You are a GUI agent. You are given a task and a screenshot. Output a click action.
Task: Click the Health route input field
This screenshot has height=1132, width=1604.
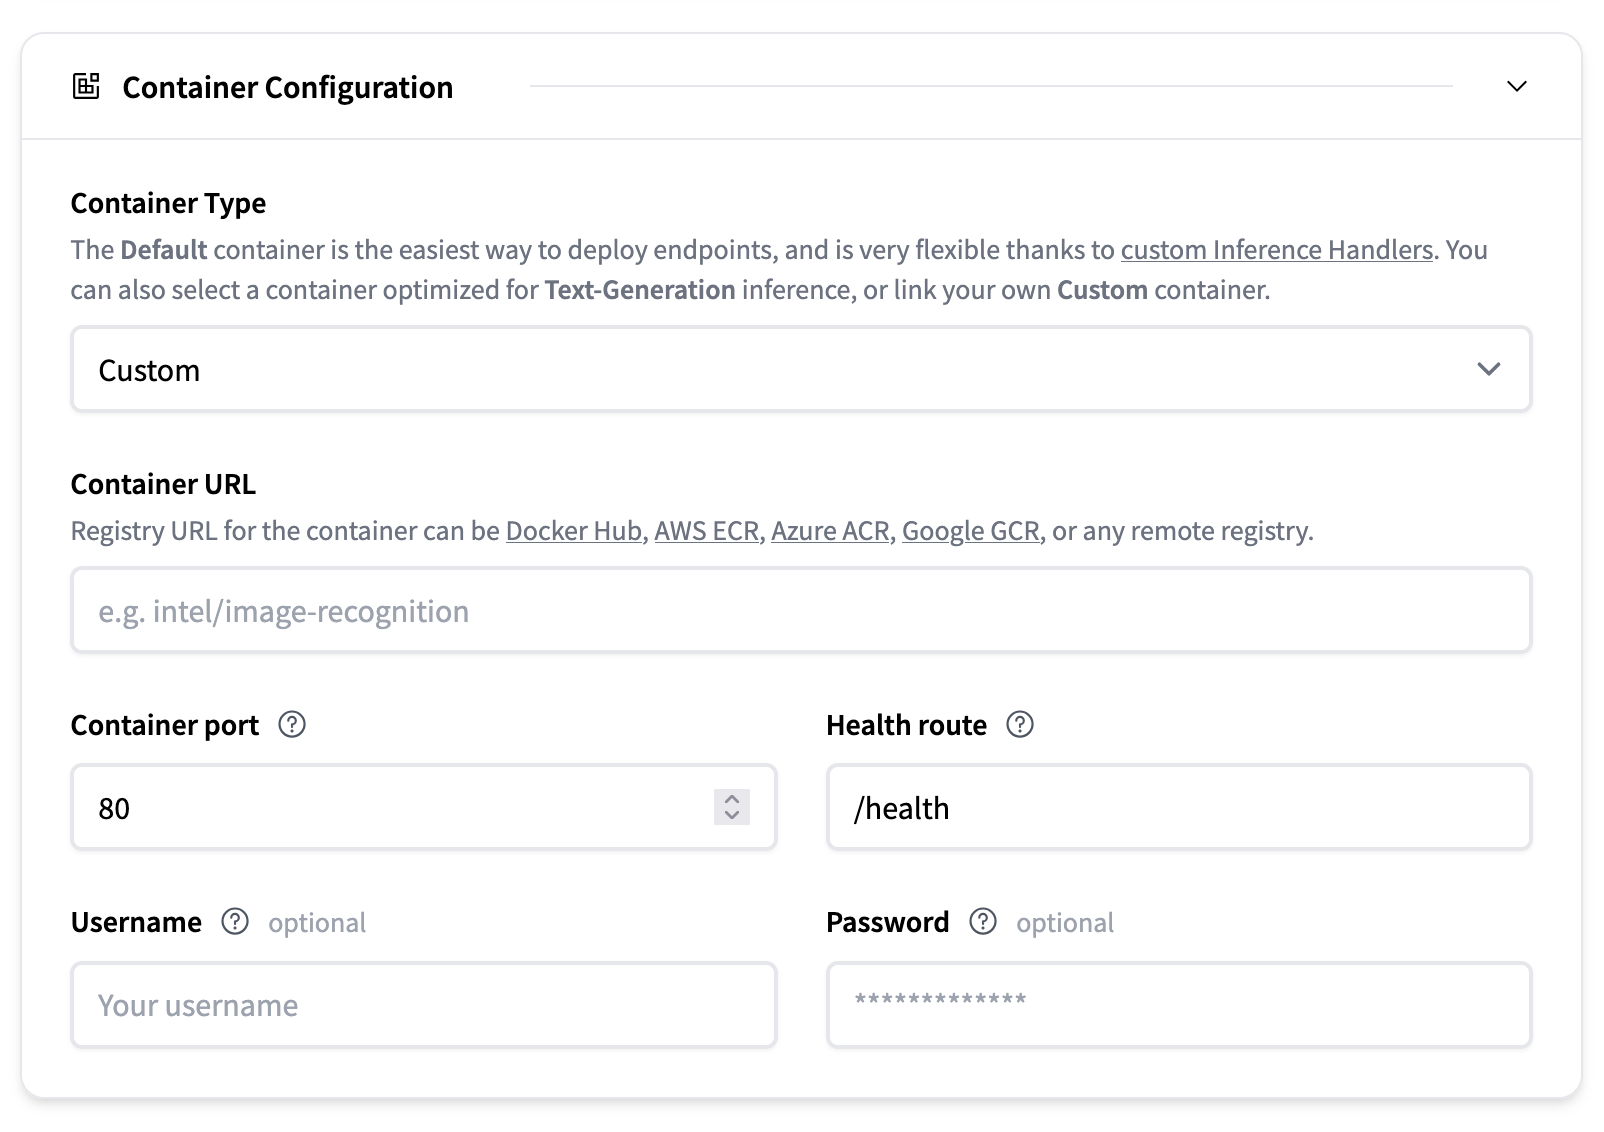(1178, 808)
